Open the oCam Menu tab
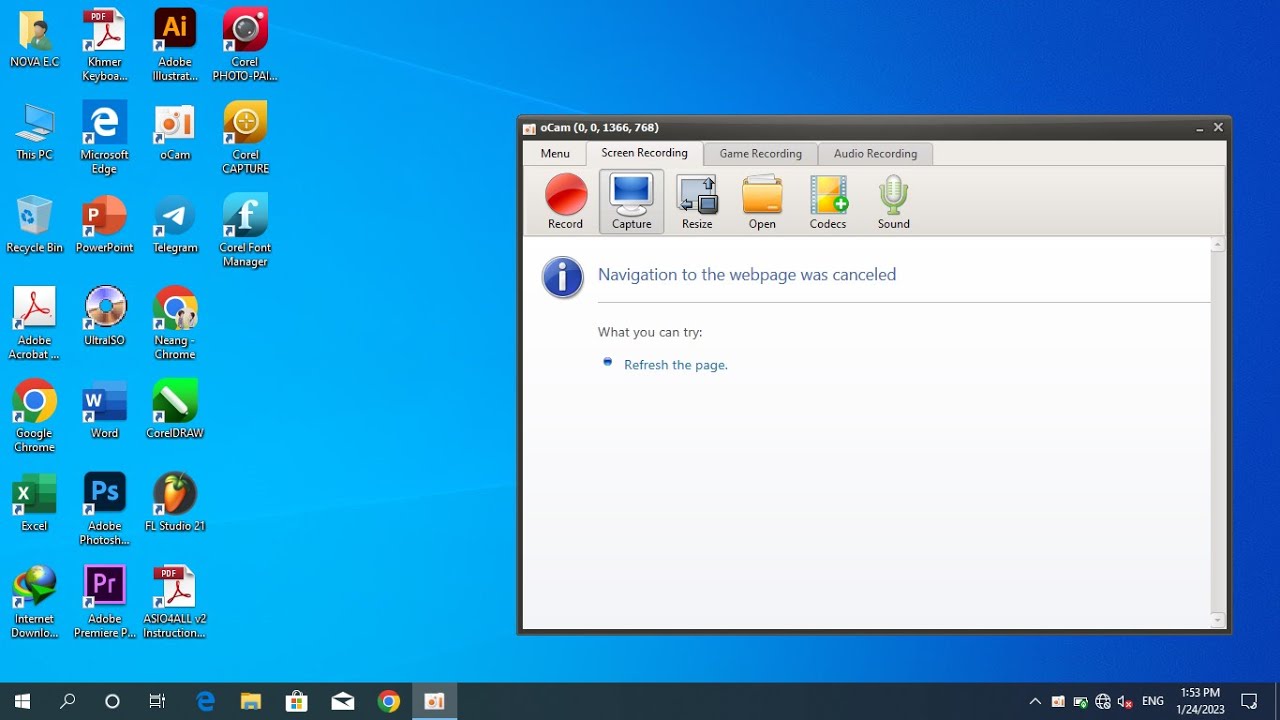This screenshot has width=1280, height=720. pyautogui.click(x=555, y=154)
